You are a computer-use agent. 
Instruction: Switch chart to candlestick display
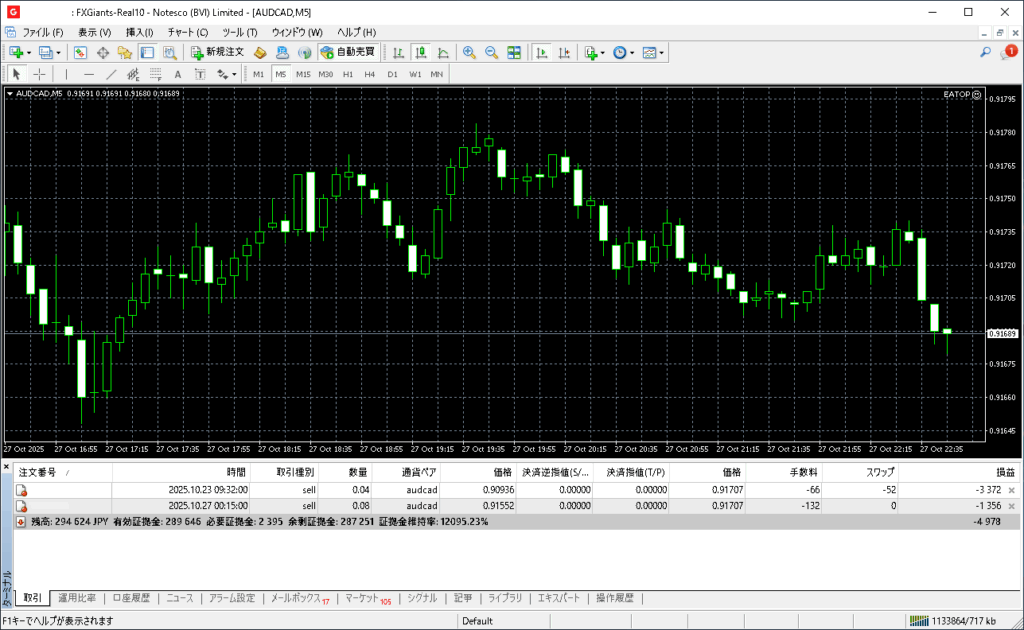click(421, 52)
